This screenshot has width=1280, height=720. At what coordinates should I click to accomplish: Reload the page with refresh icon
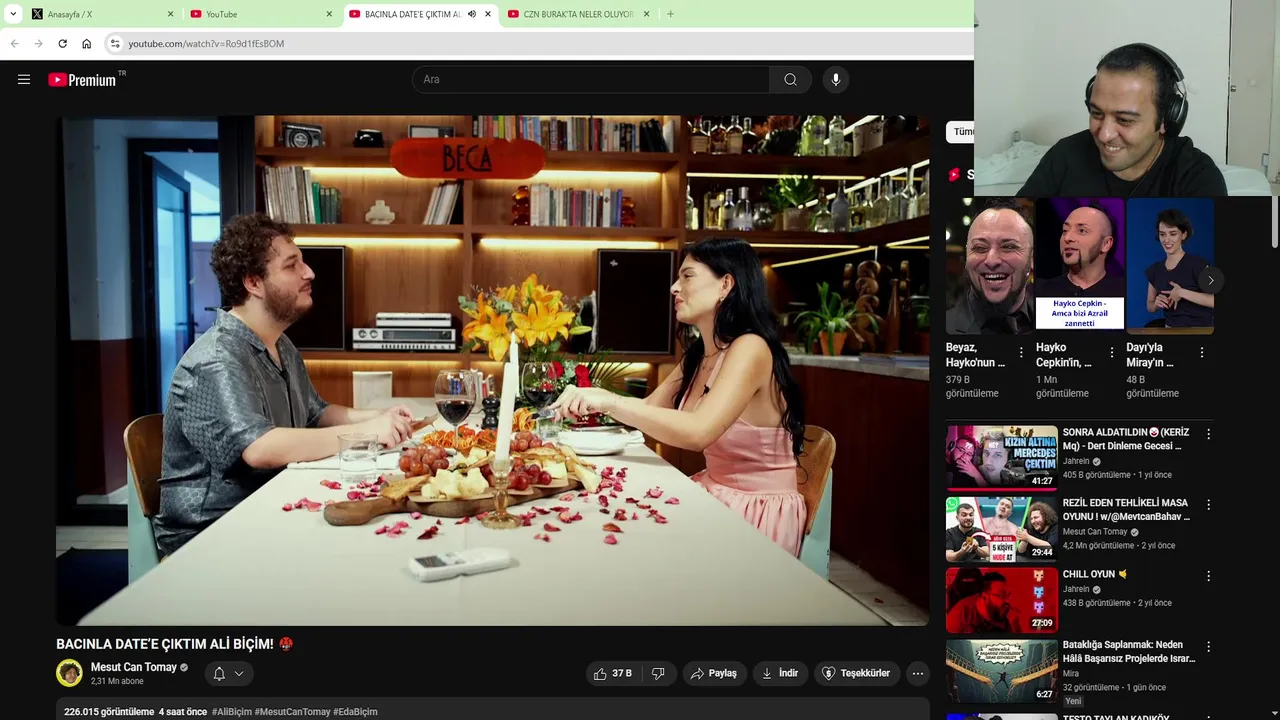point(63,44)
